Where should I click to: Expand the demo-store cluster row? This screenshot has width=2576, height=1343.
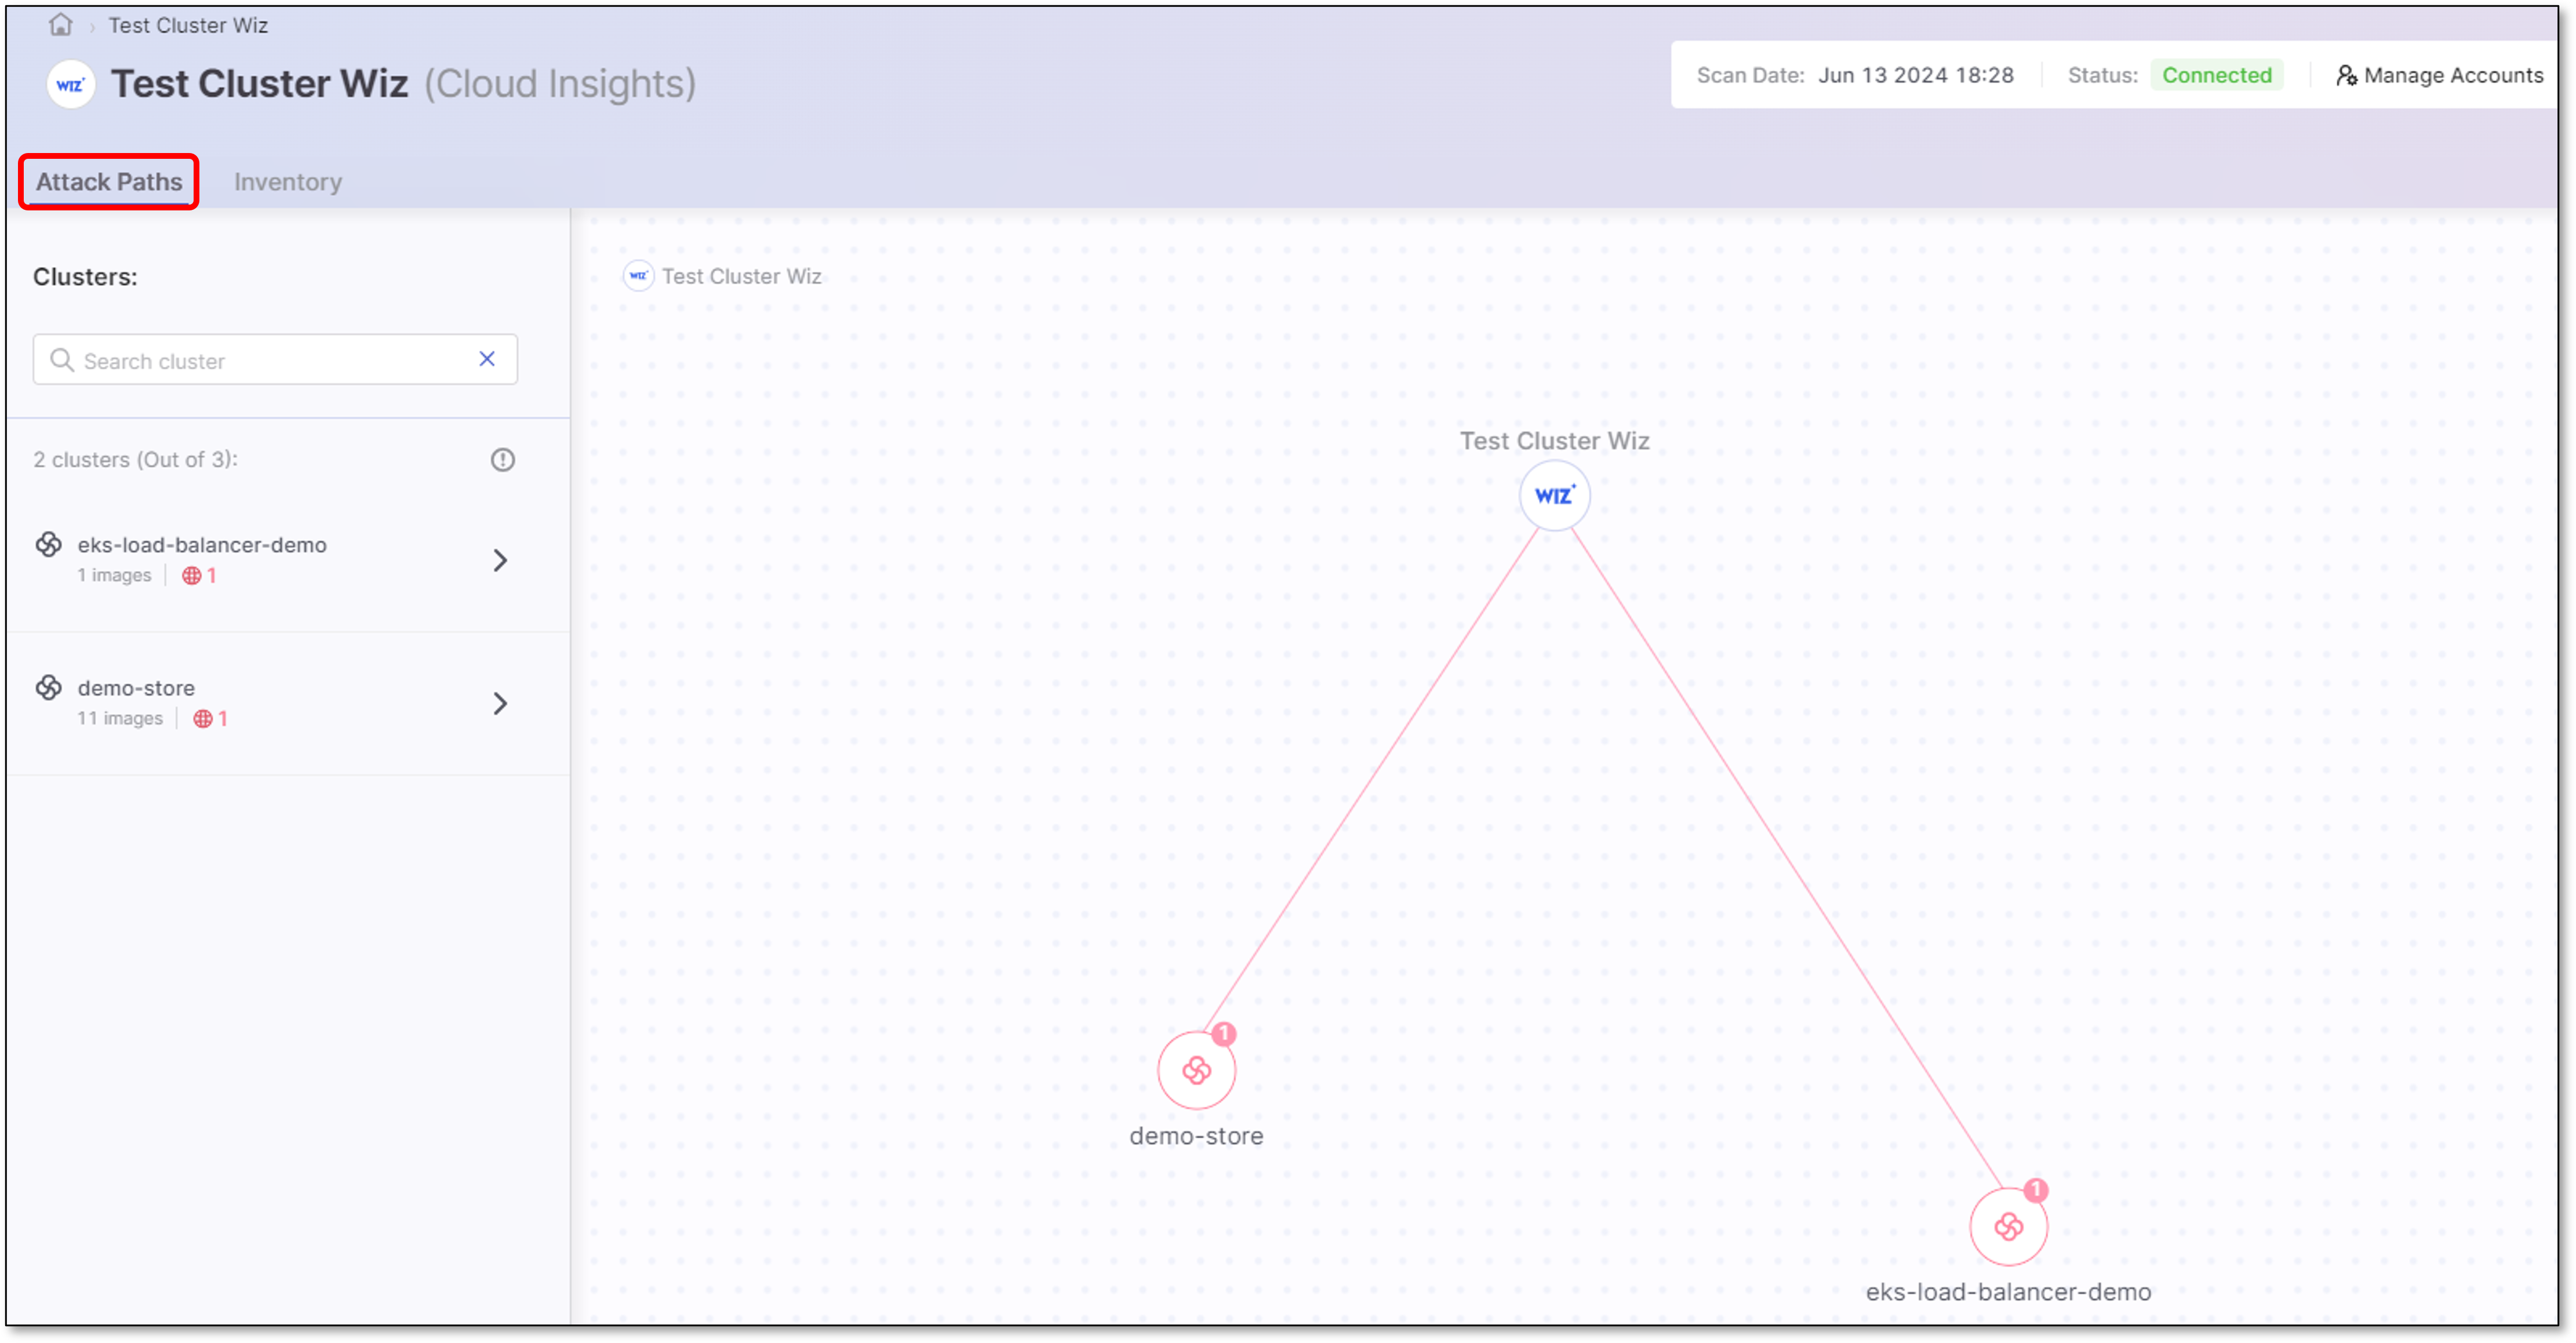(500, 704)
